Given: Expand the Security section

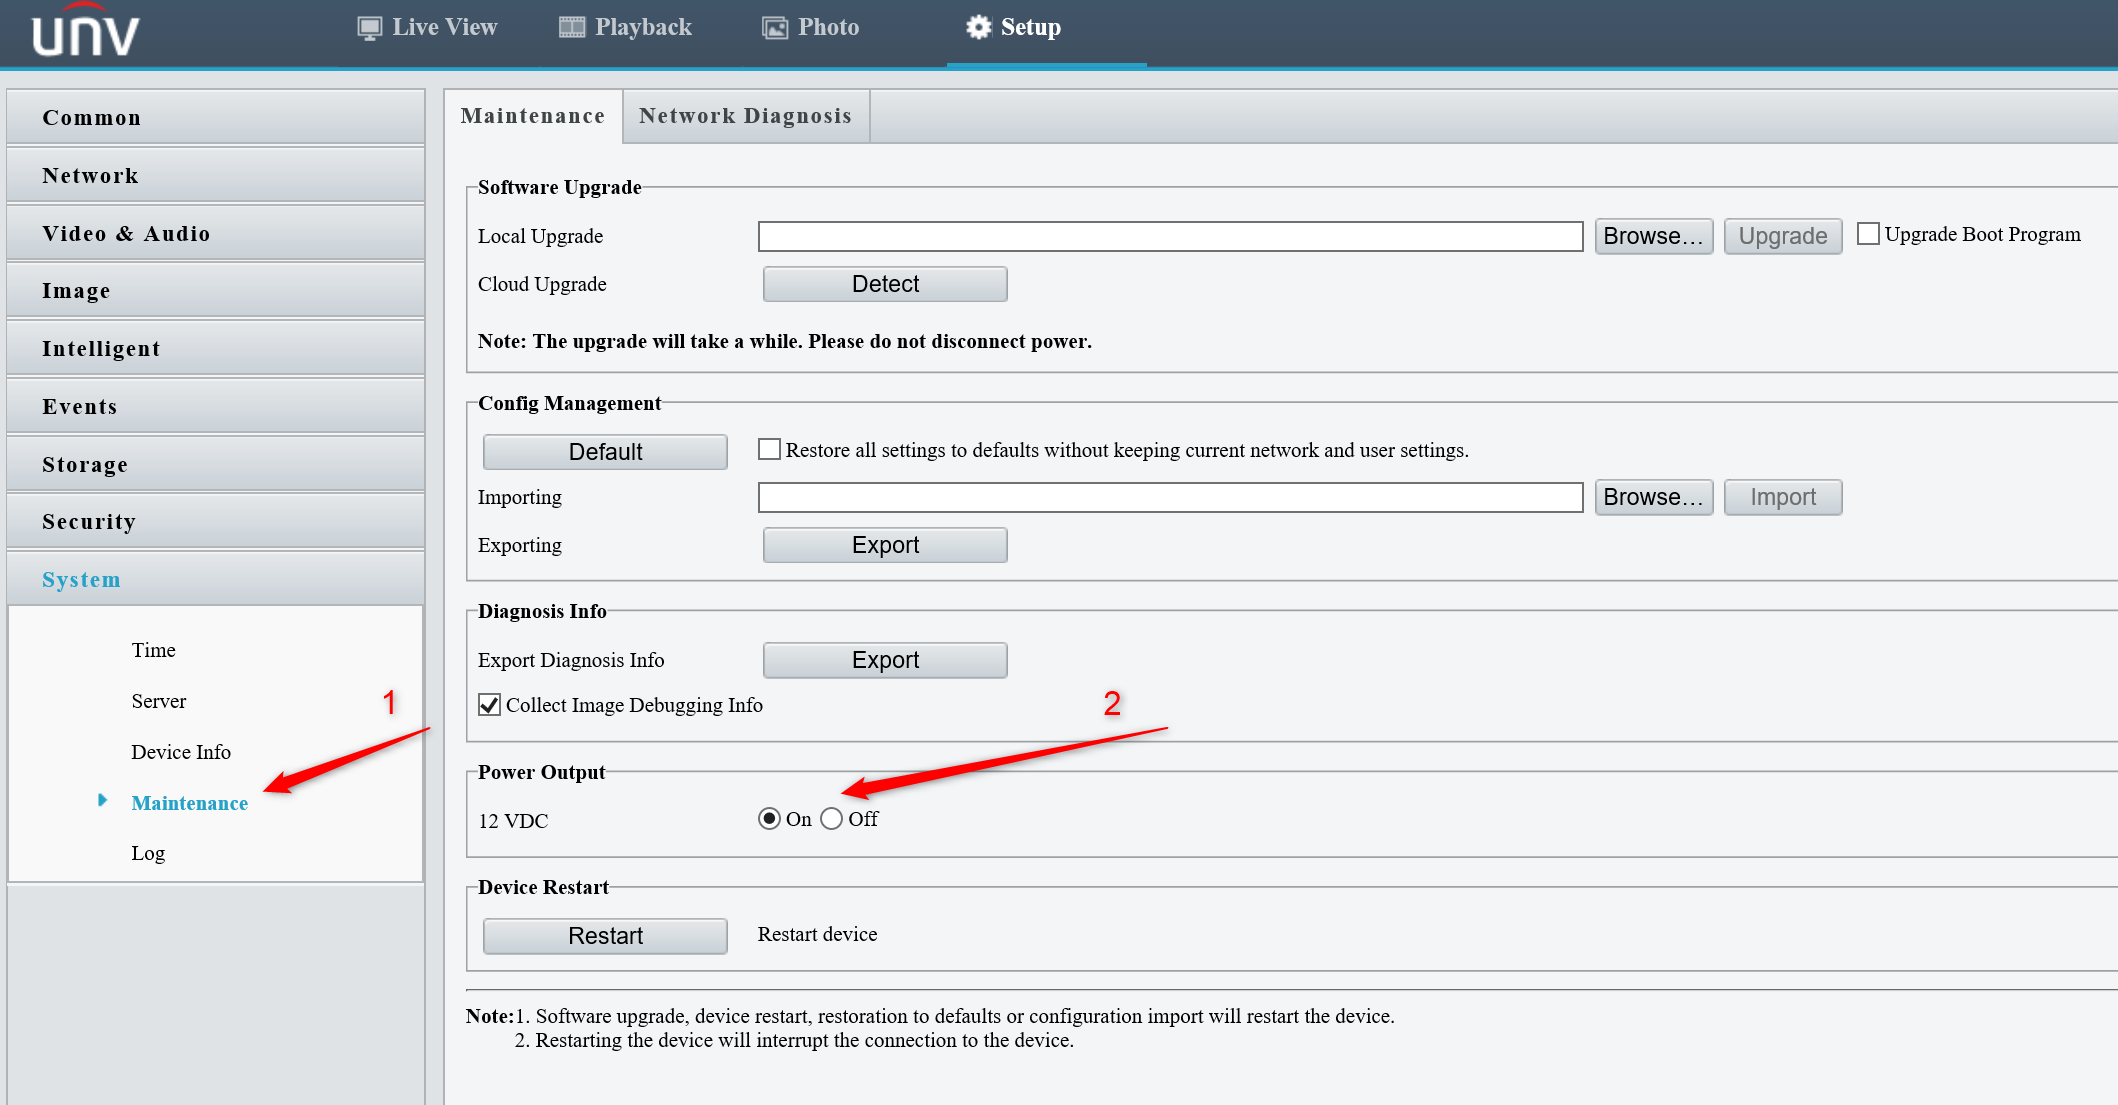Looking at the screenshot, I should [216, 521].
